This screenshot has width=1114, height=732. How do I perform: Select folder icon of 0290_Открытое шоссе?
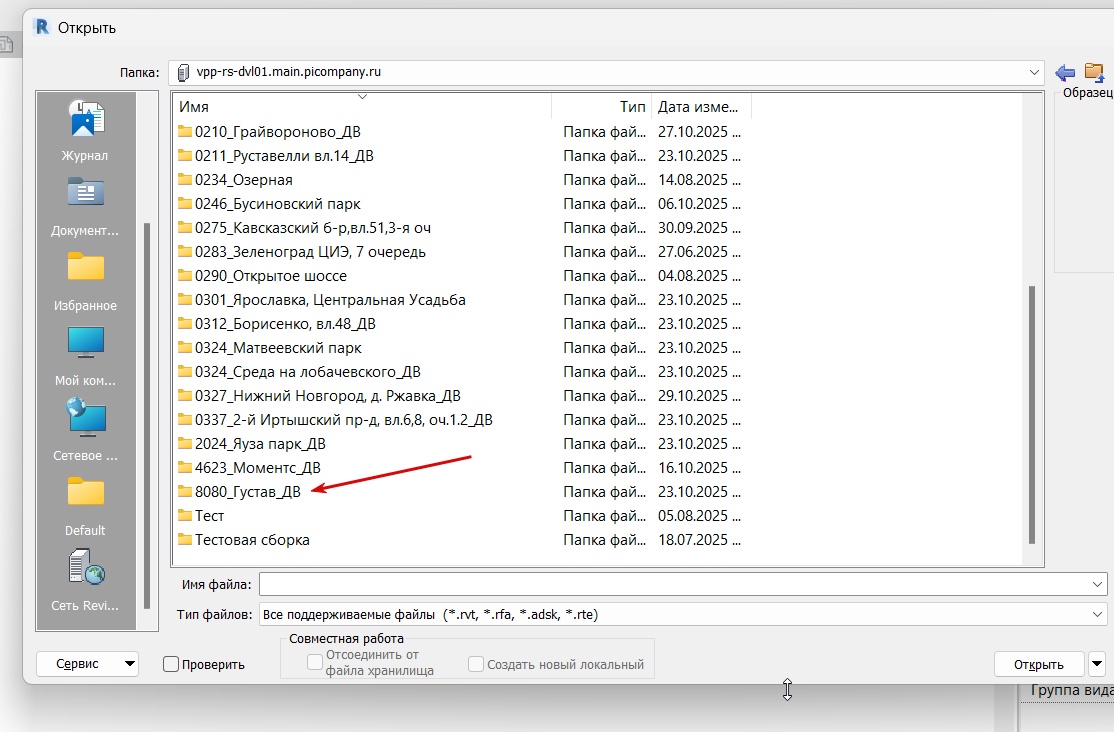[185, 275]
